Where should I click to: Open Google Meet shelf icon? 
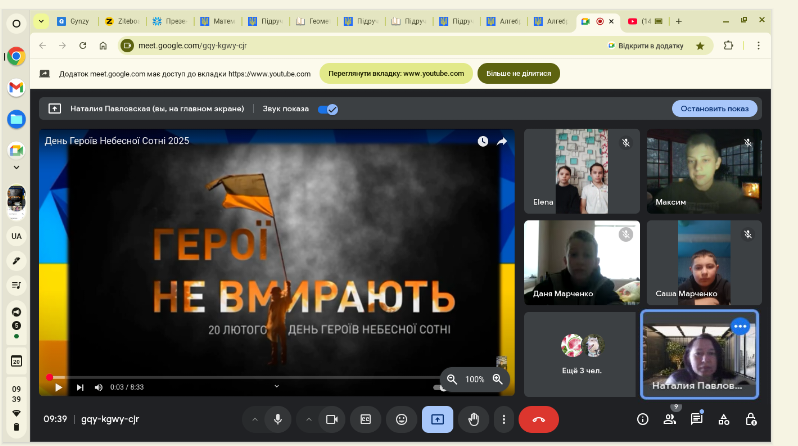[x=16, y=150]
